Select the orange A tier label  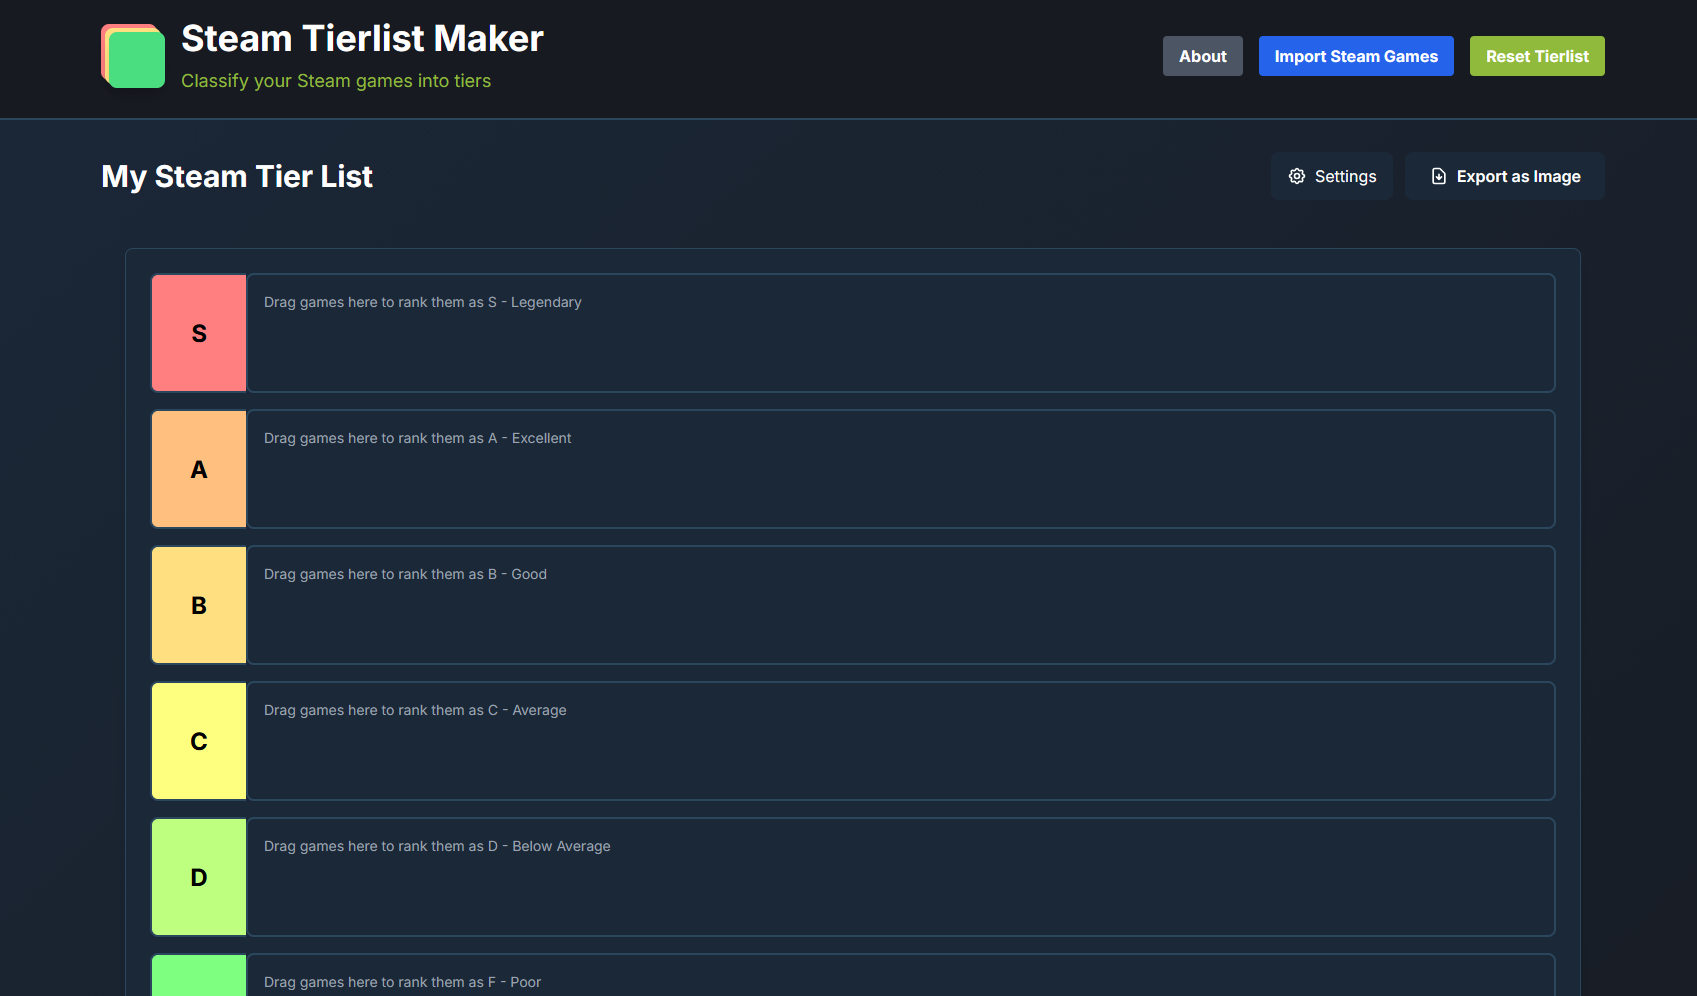click(199, 469)
